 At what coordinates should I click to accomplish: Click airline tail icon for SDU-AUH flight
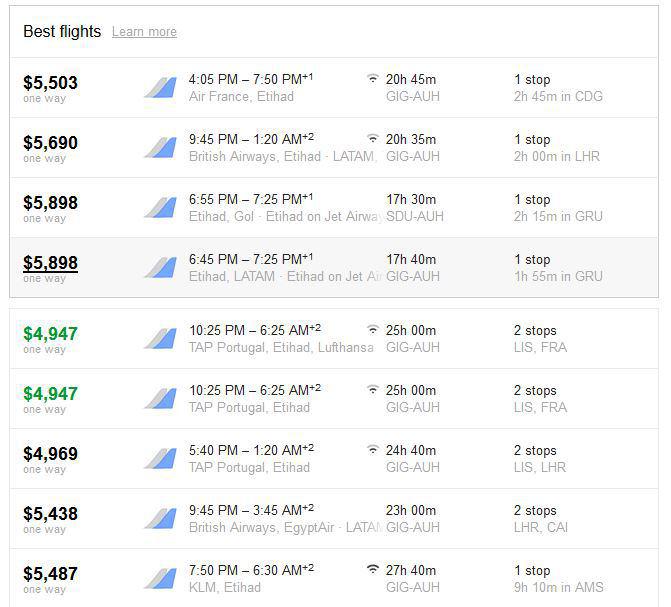click(160, 208)
